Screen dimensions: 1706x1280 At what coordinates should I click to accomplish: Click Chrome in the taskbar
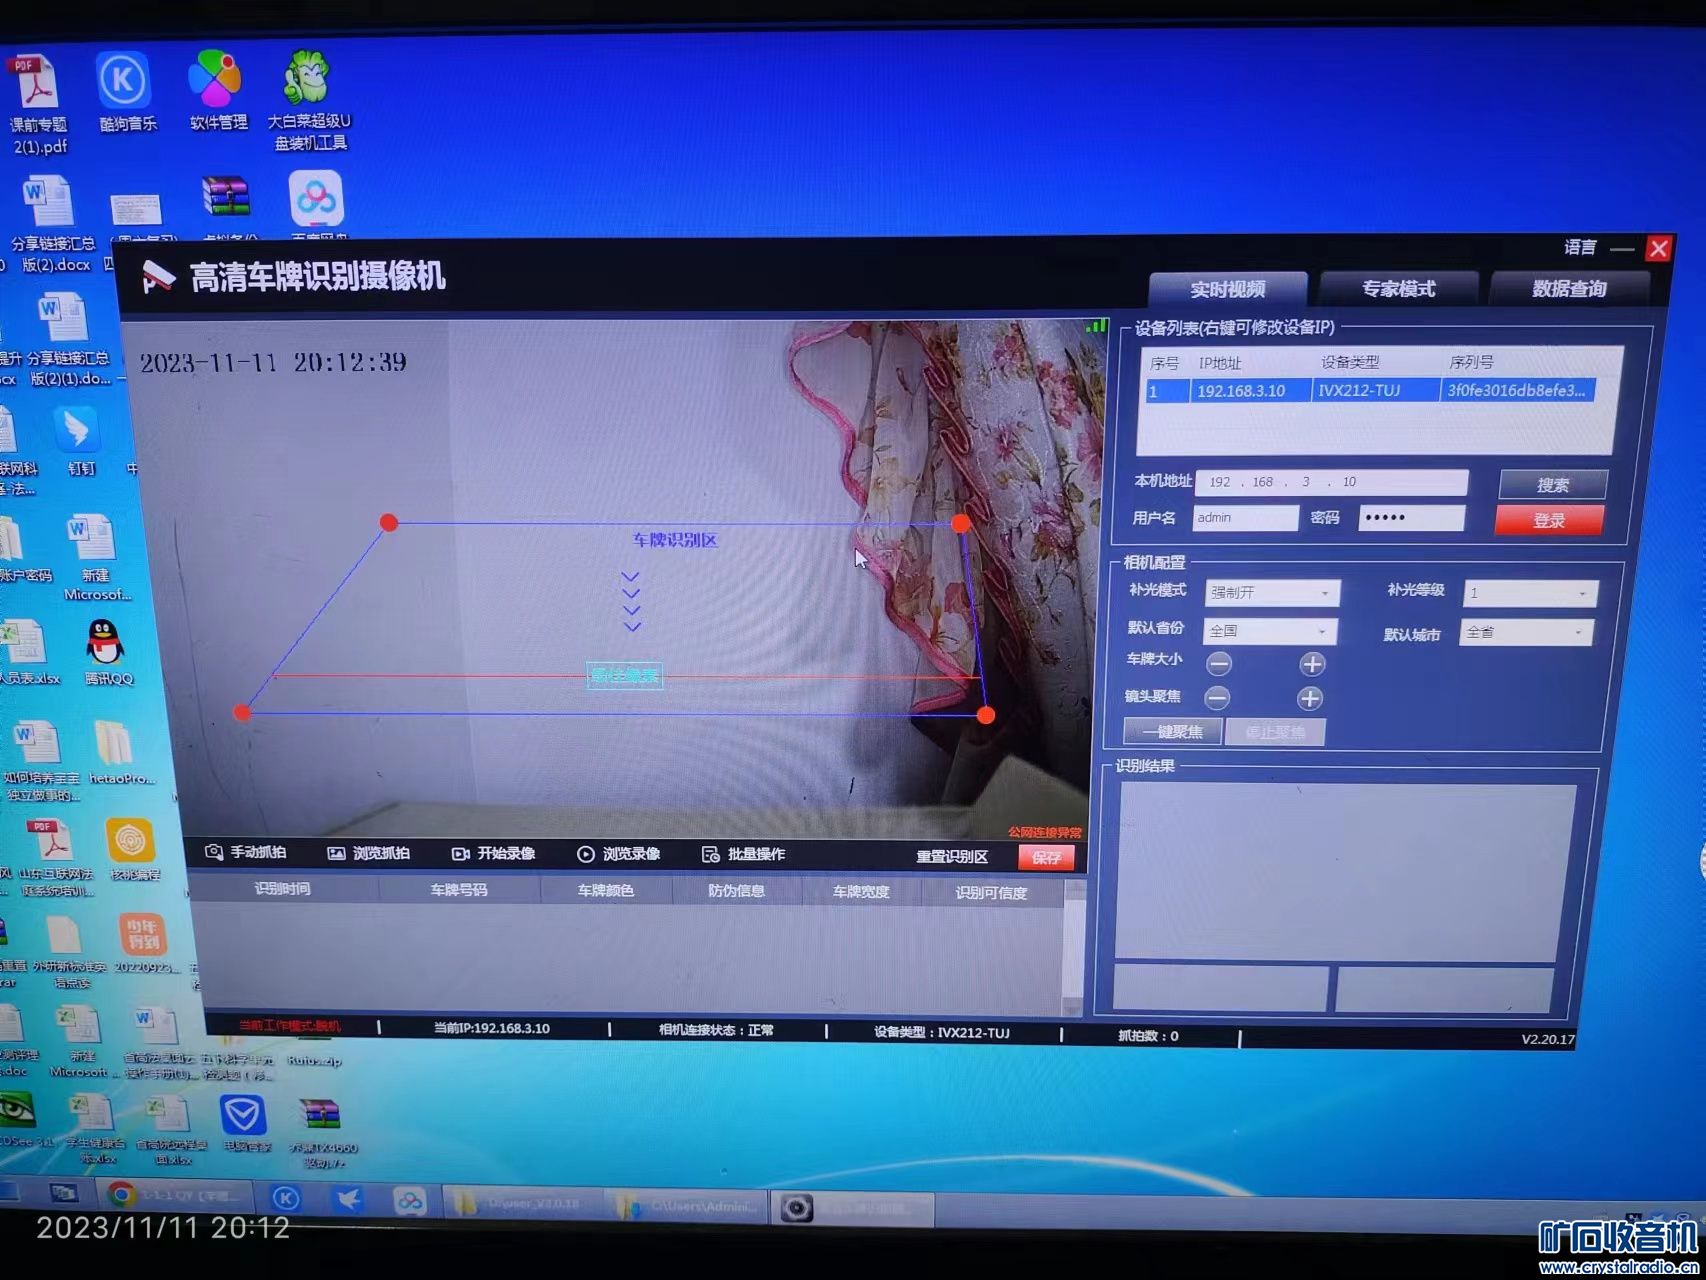coord(175,1195)
